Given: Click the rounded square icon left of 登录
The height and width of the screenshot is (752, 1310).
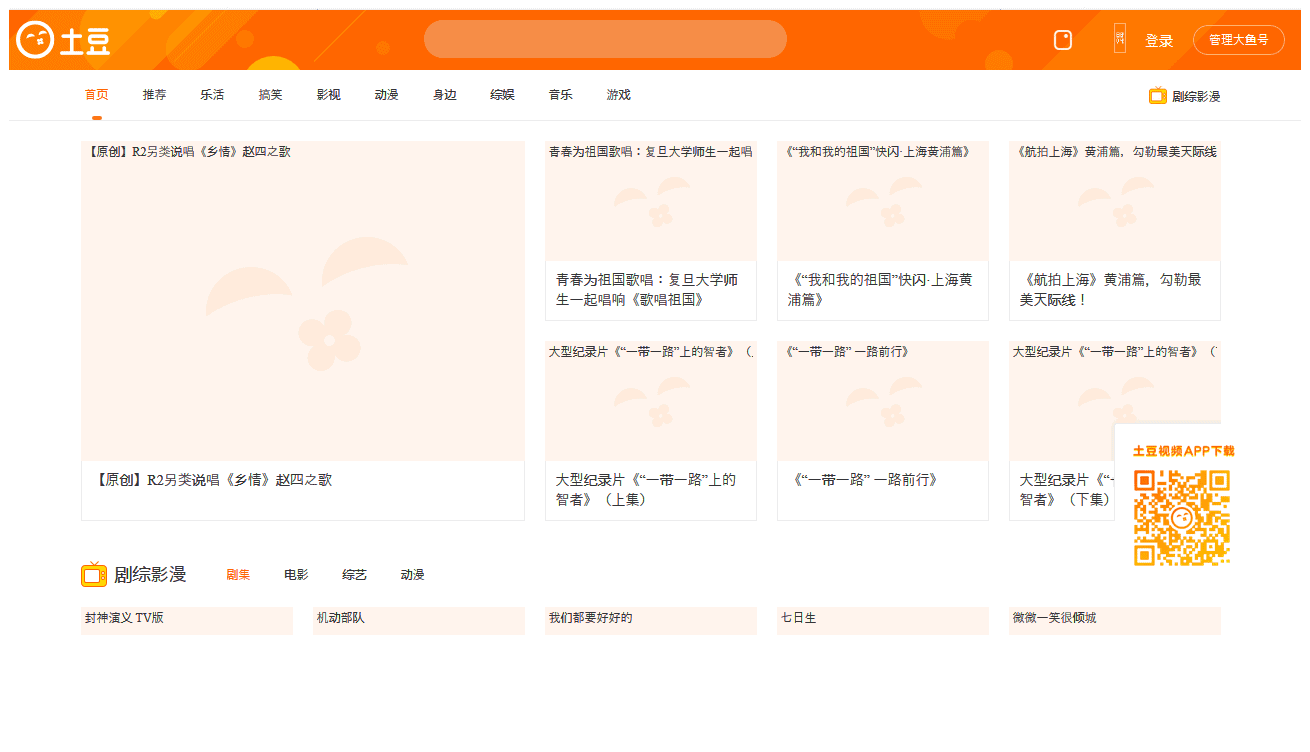Looking at the screenshot, I should pyautogui.click(x=1063, y=40).
